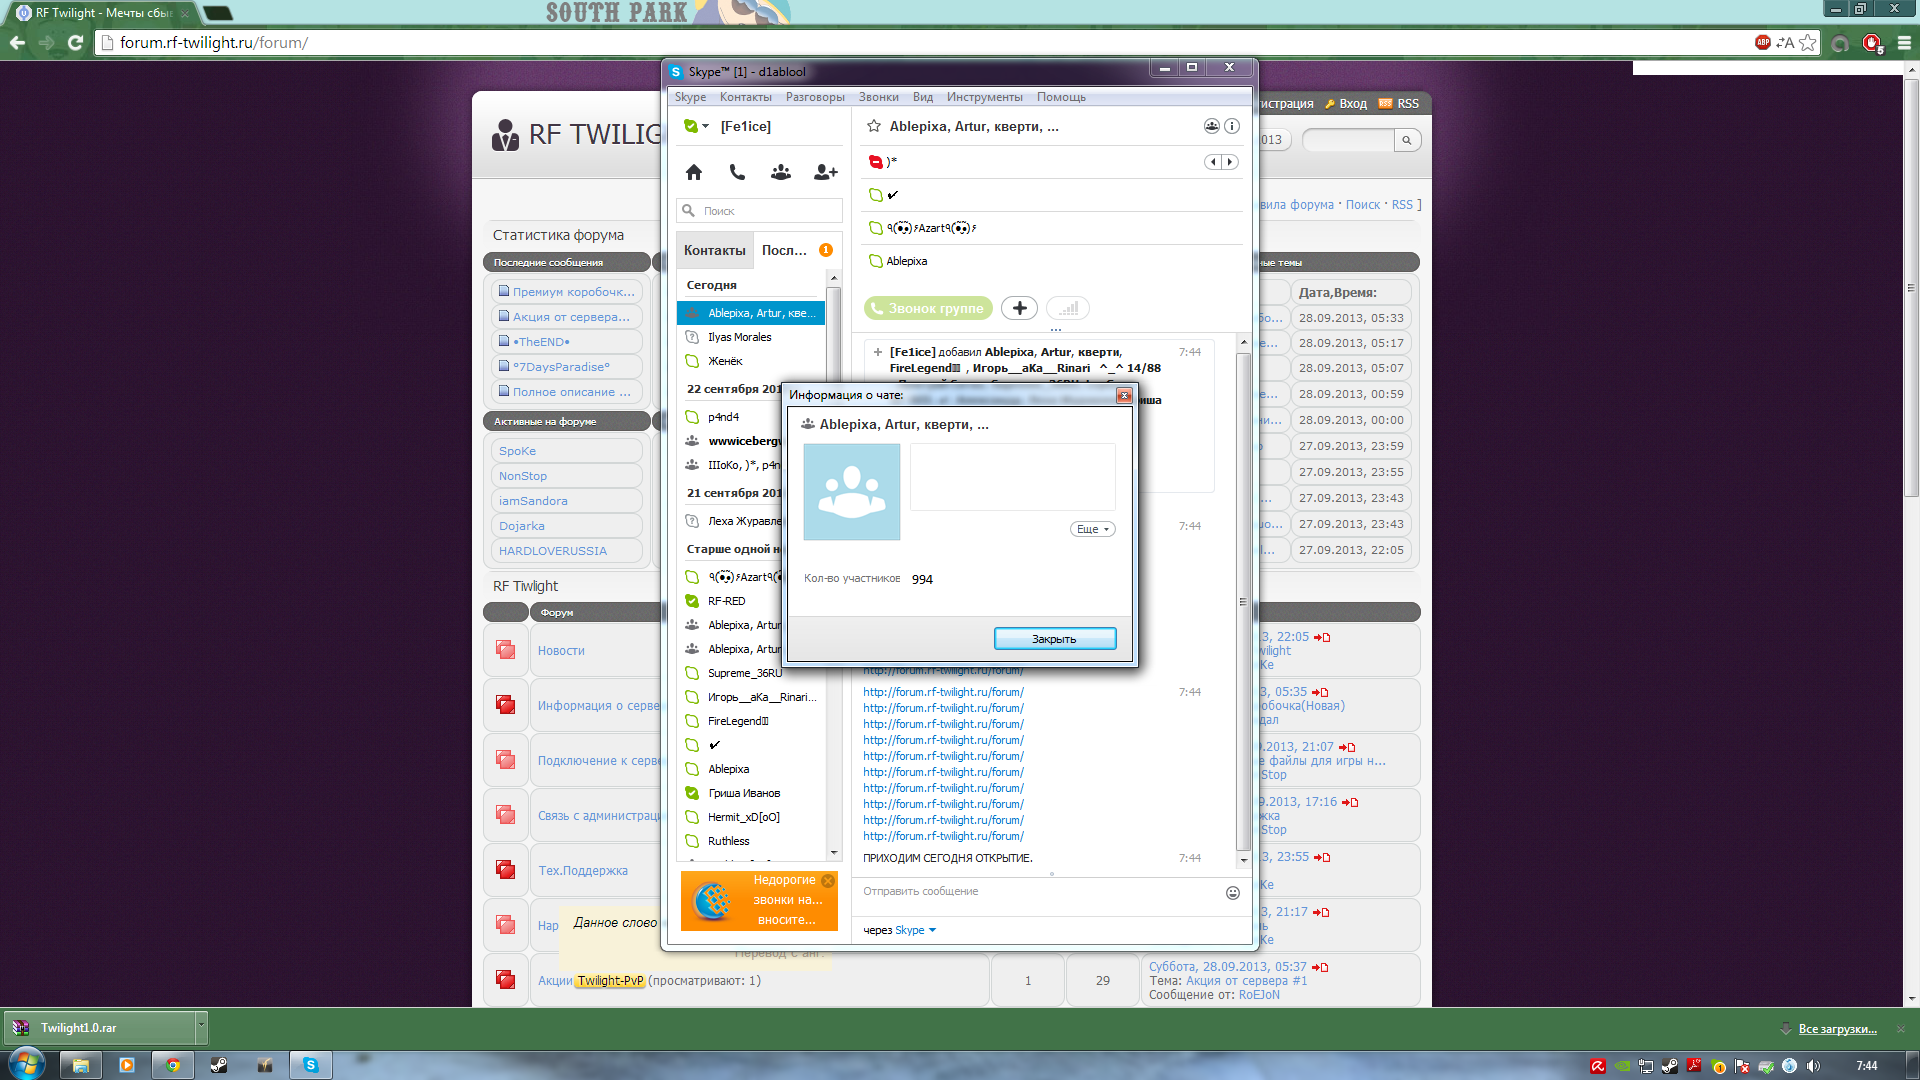Click the group avatar picture in the dialog

852,492
